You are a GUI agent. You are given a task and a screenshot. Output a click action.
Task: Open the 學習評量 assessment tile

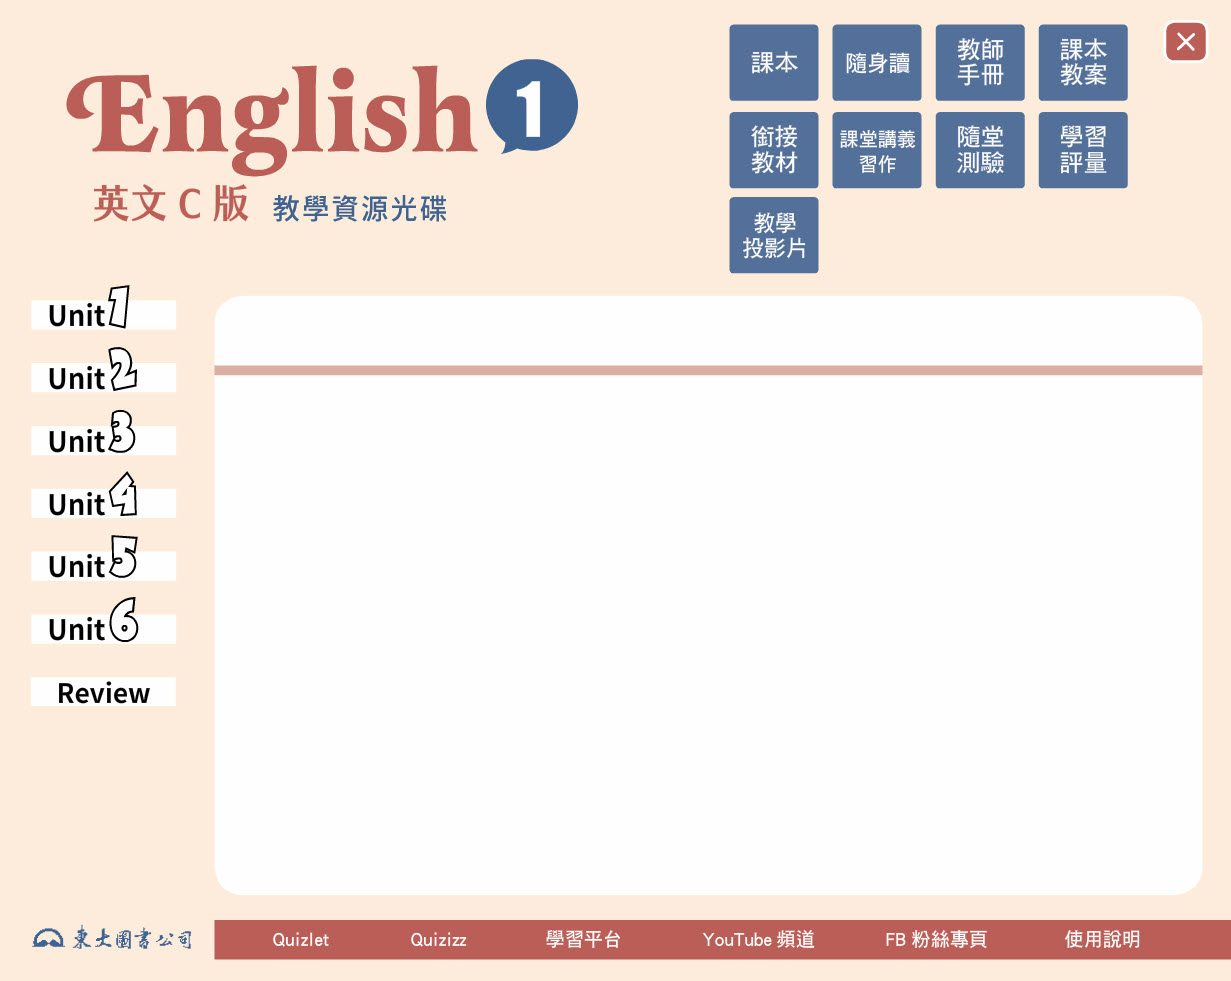tap(1082, 150)
